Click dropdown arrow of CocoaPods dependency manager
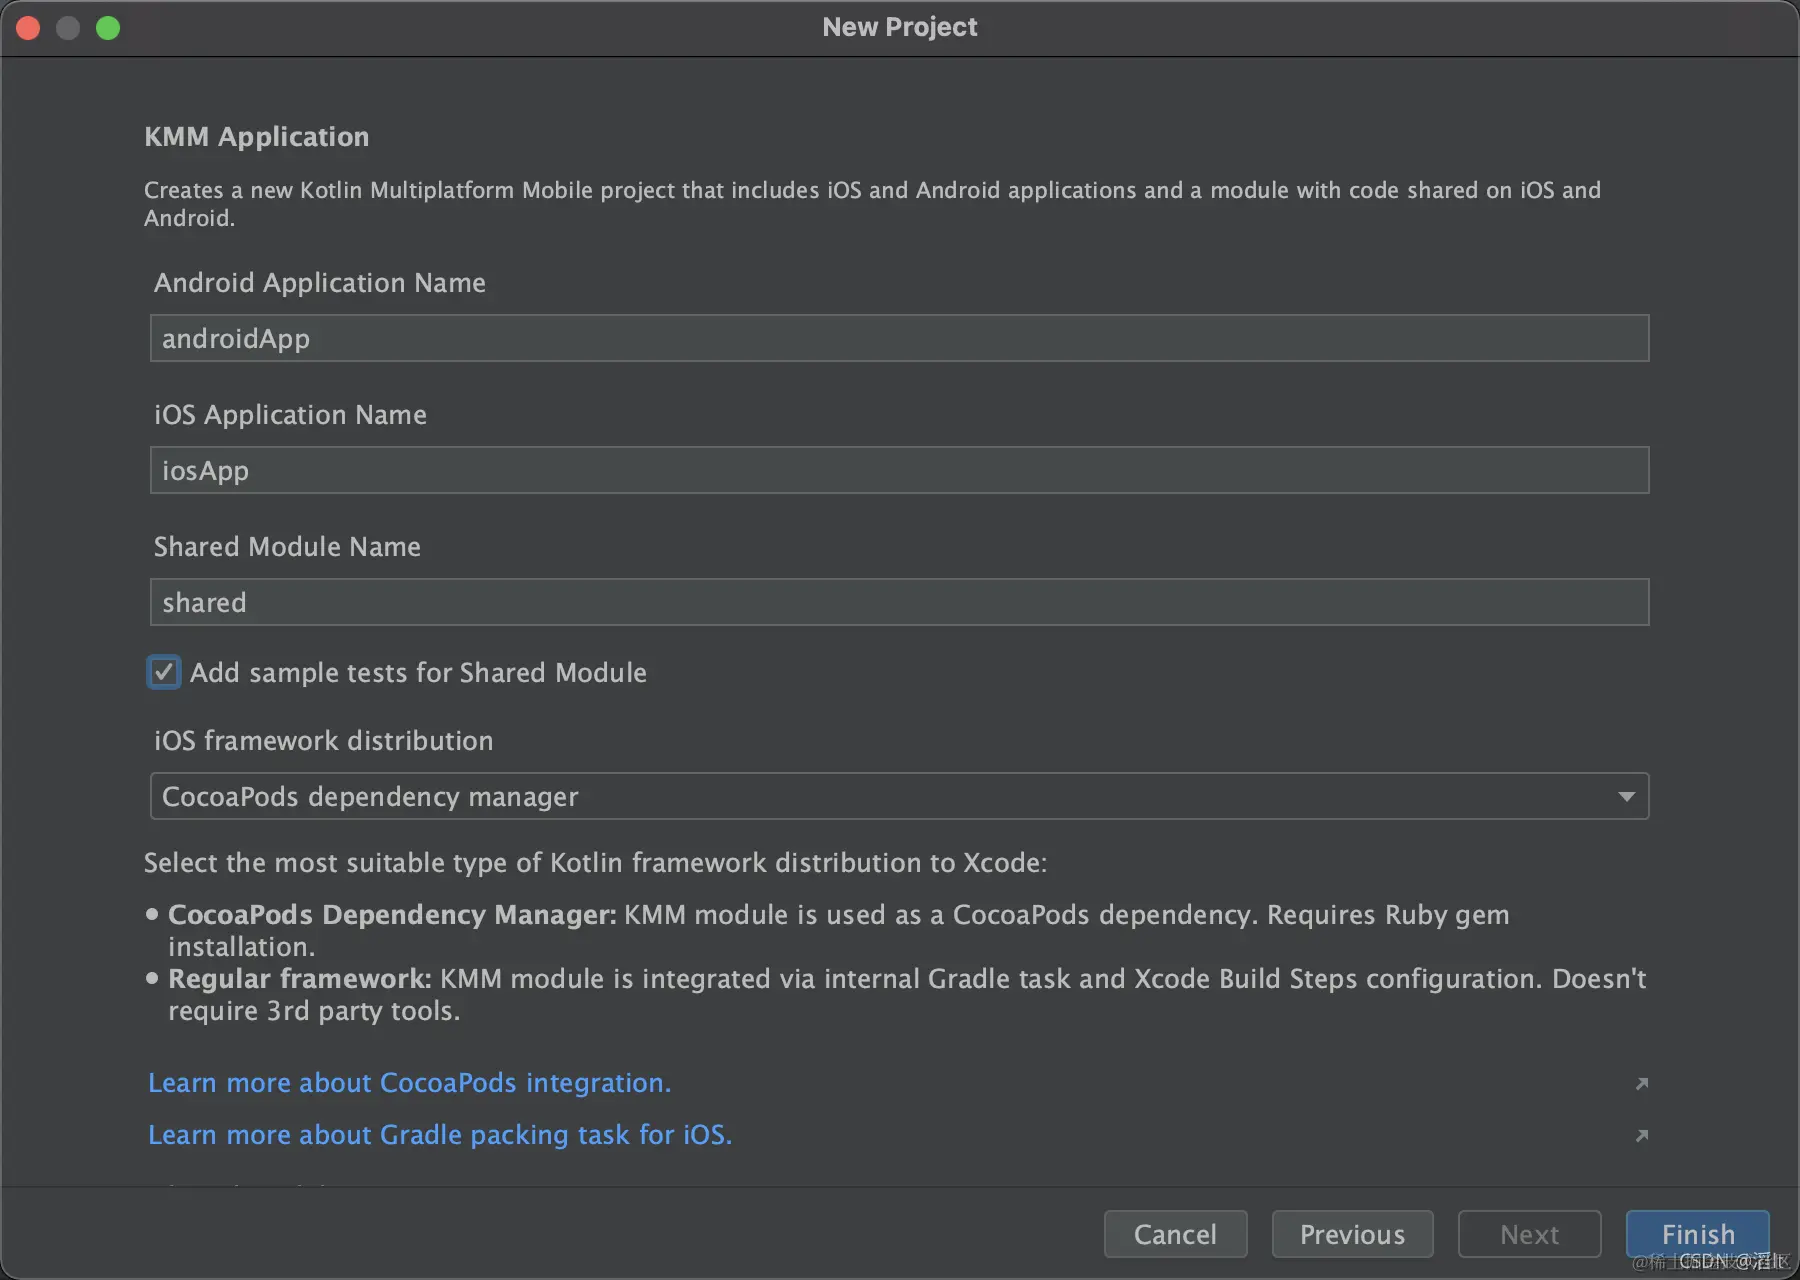 coord(1627,797)
